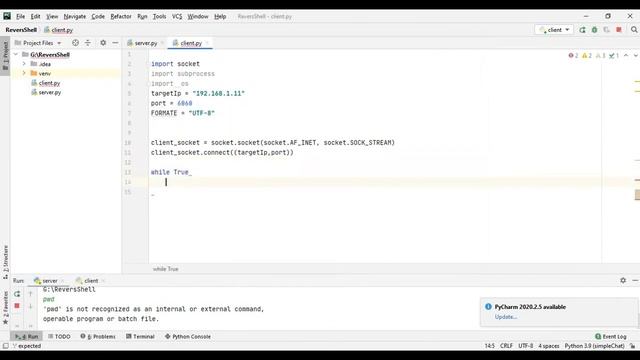Click the locate file target icon
This screenshot has height=360, width=640.
(75, 43)
